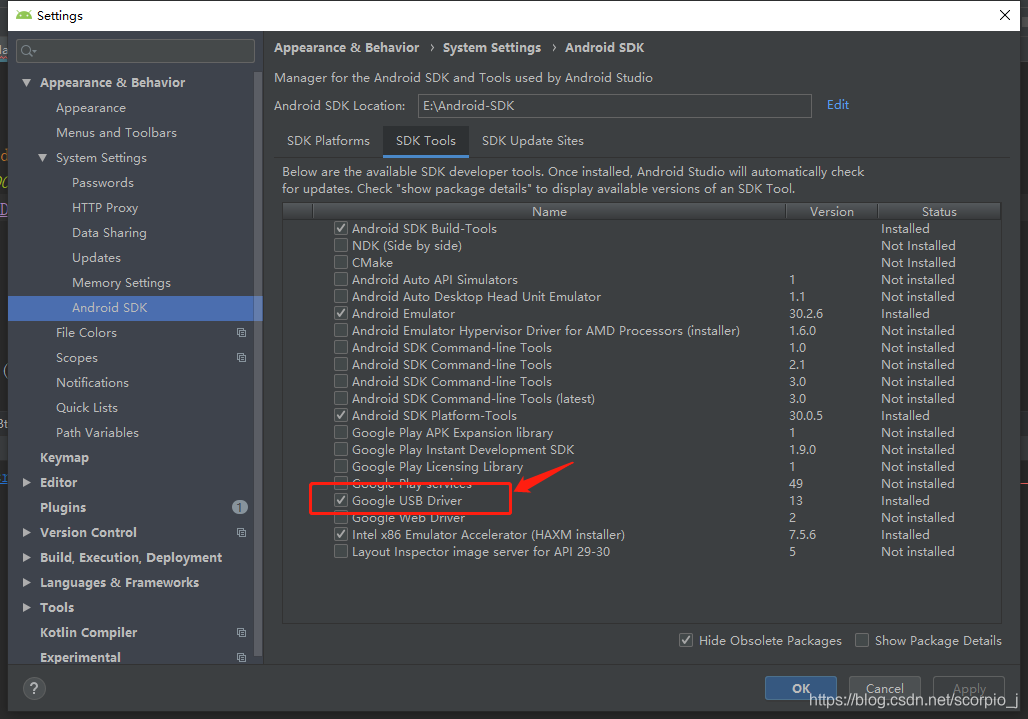
Task: Enable Show Package Details checkbox
Action: pos(862,640)
